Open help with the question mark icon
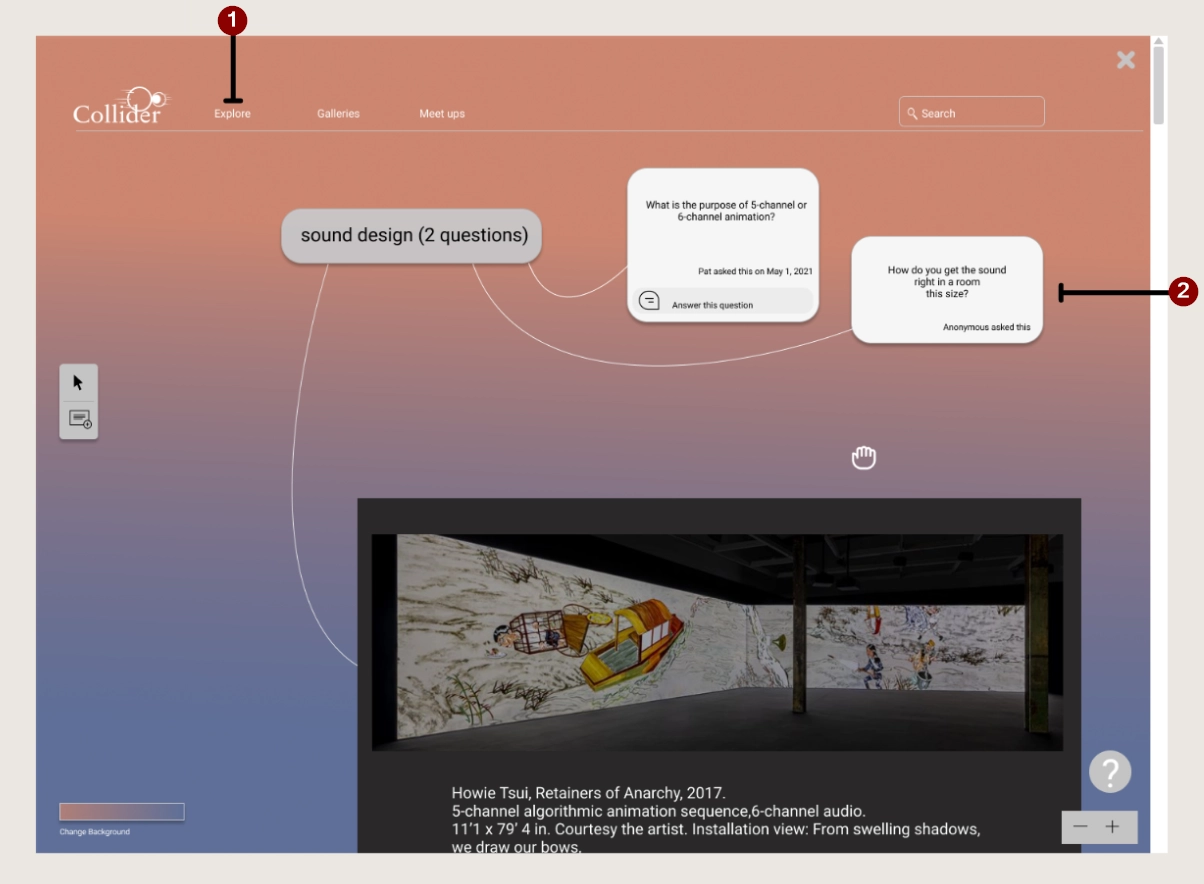 pyautogui.click(x=1110, y=772)
